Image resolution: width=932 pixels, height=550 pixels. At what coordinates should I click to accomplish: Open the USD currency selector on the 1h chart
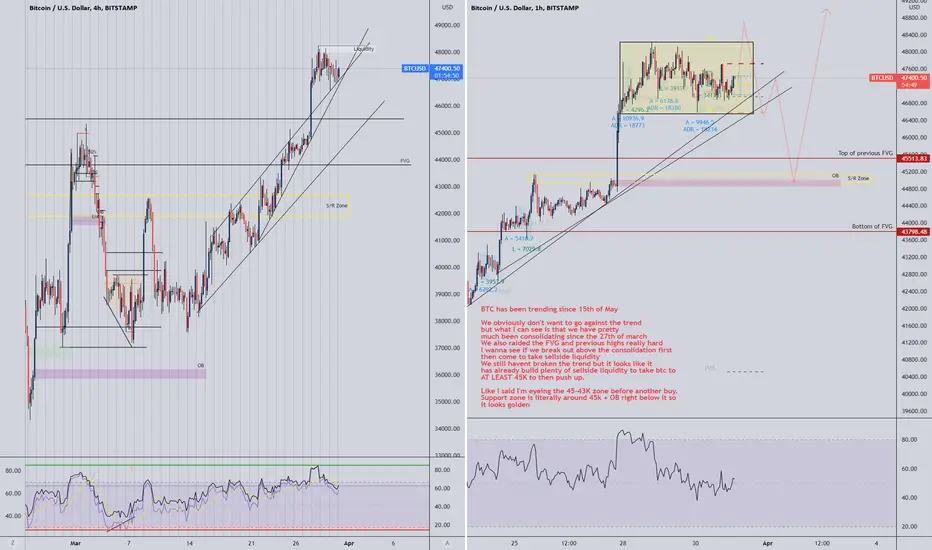[x=914, y=7]
